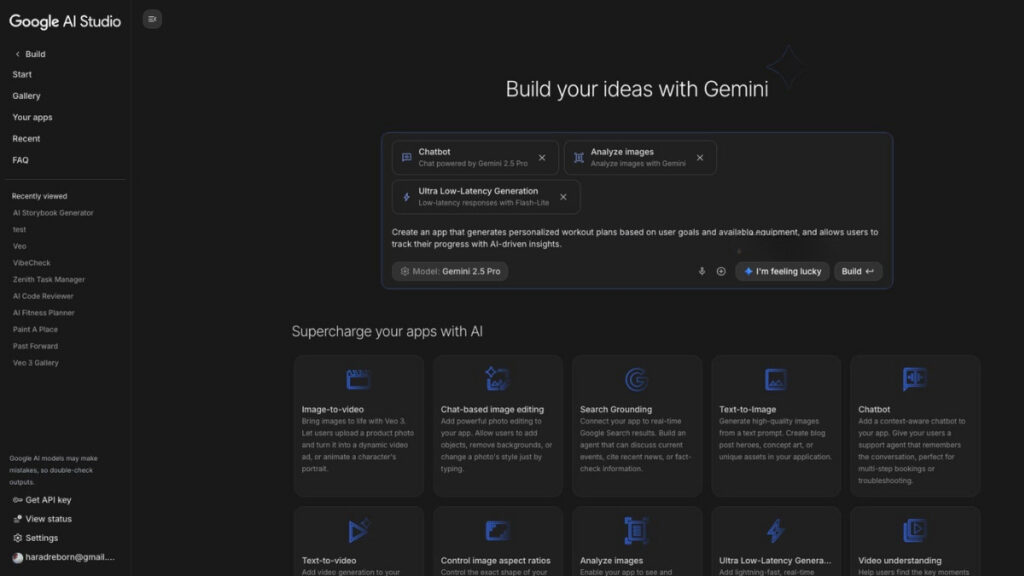
Task: Go back via the Build chevron
Action: coord(18,54)
